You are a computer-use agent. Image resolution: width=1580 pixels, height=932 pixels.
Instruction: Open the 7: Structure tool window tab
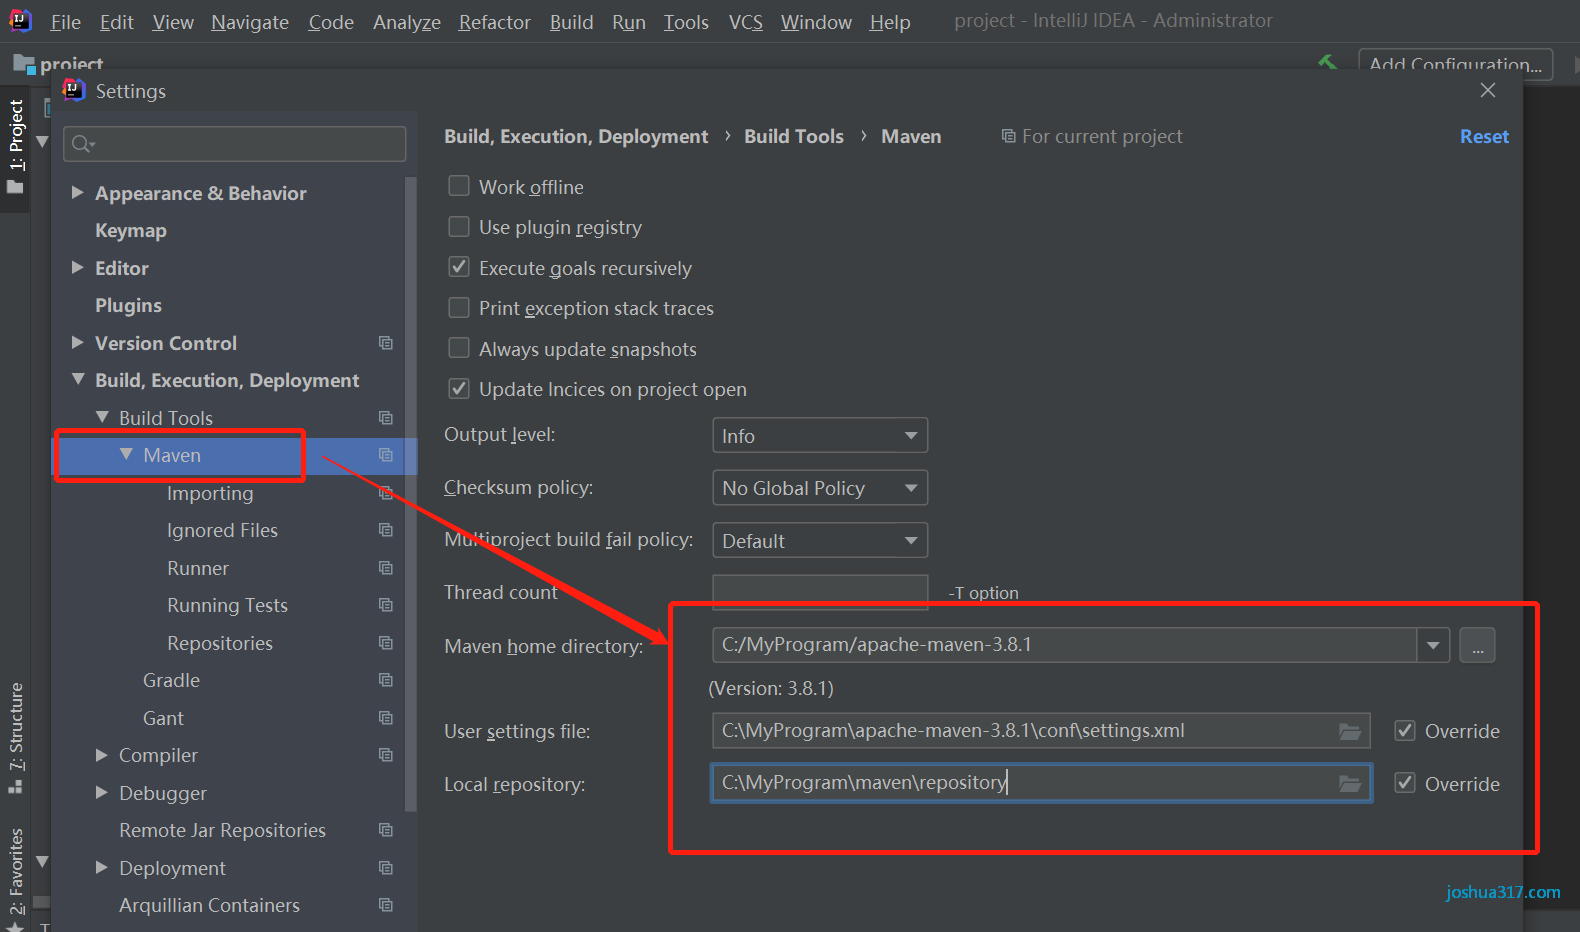pyautogui.click(x=16, y=737)
